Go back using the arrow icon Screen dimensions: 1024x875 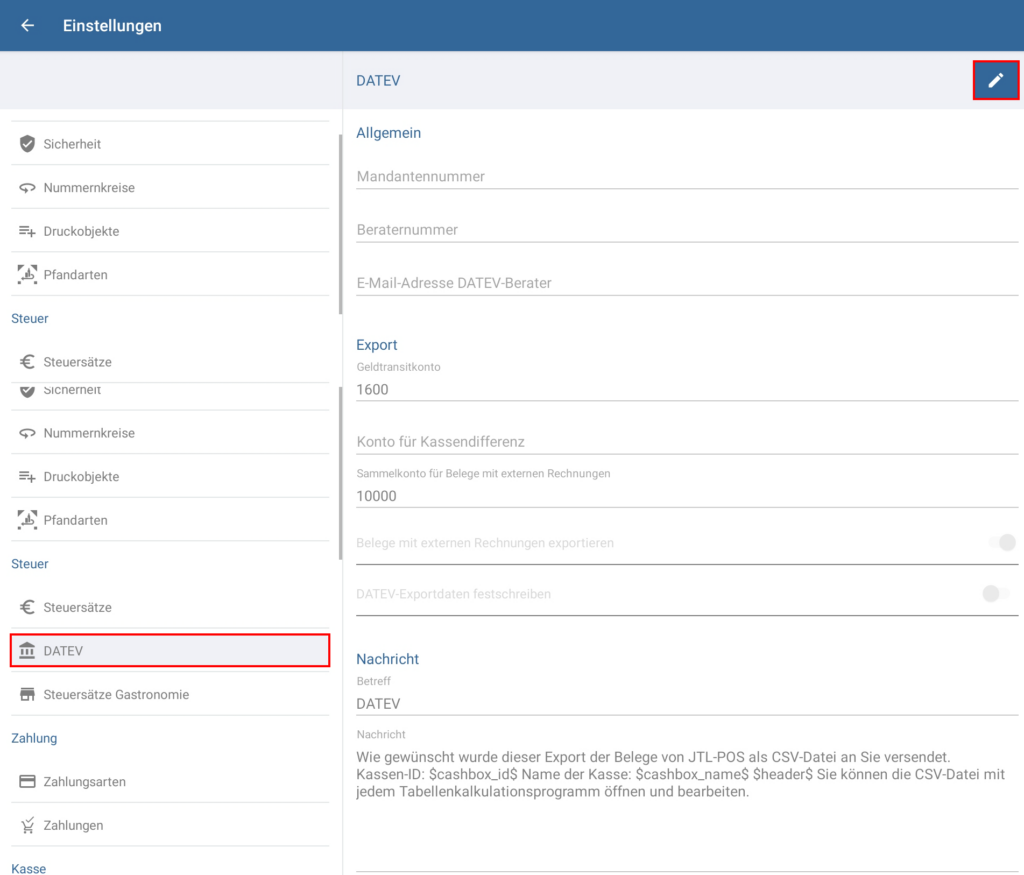[x=27, y=26]
